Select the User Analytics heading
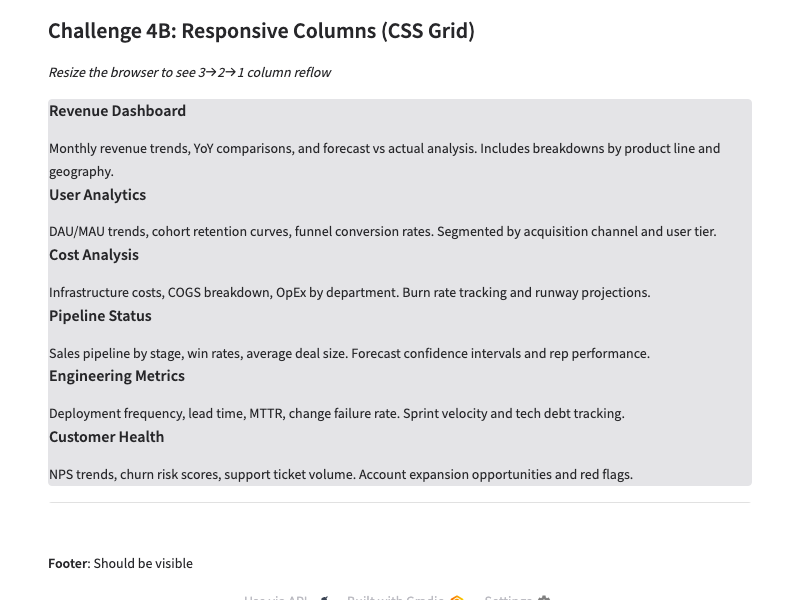Image resolution: width=800 pixels, height=600 pixels. click(x=97, y=195)
